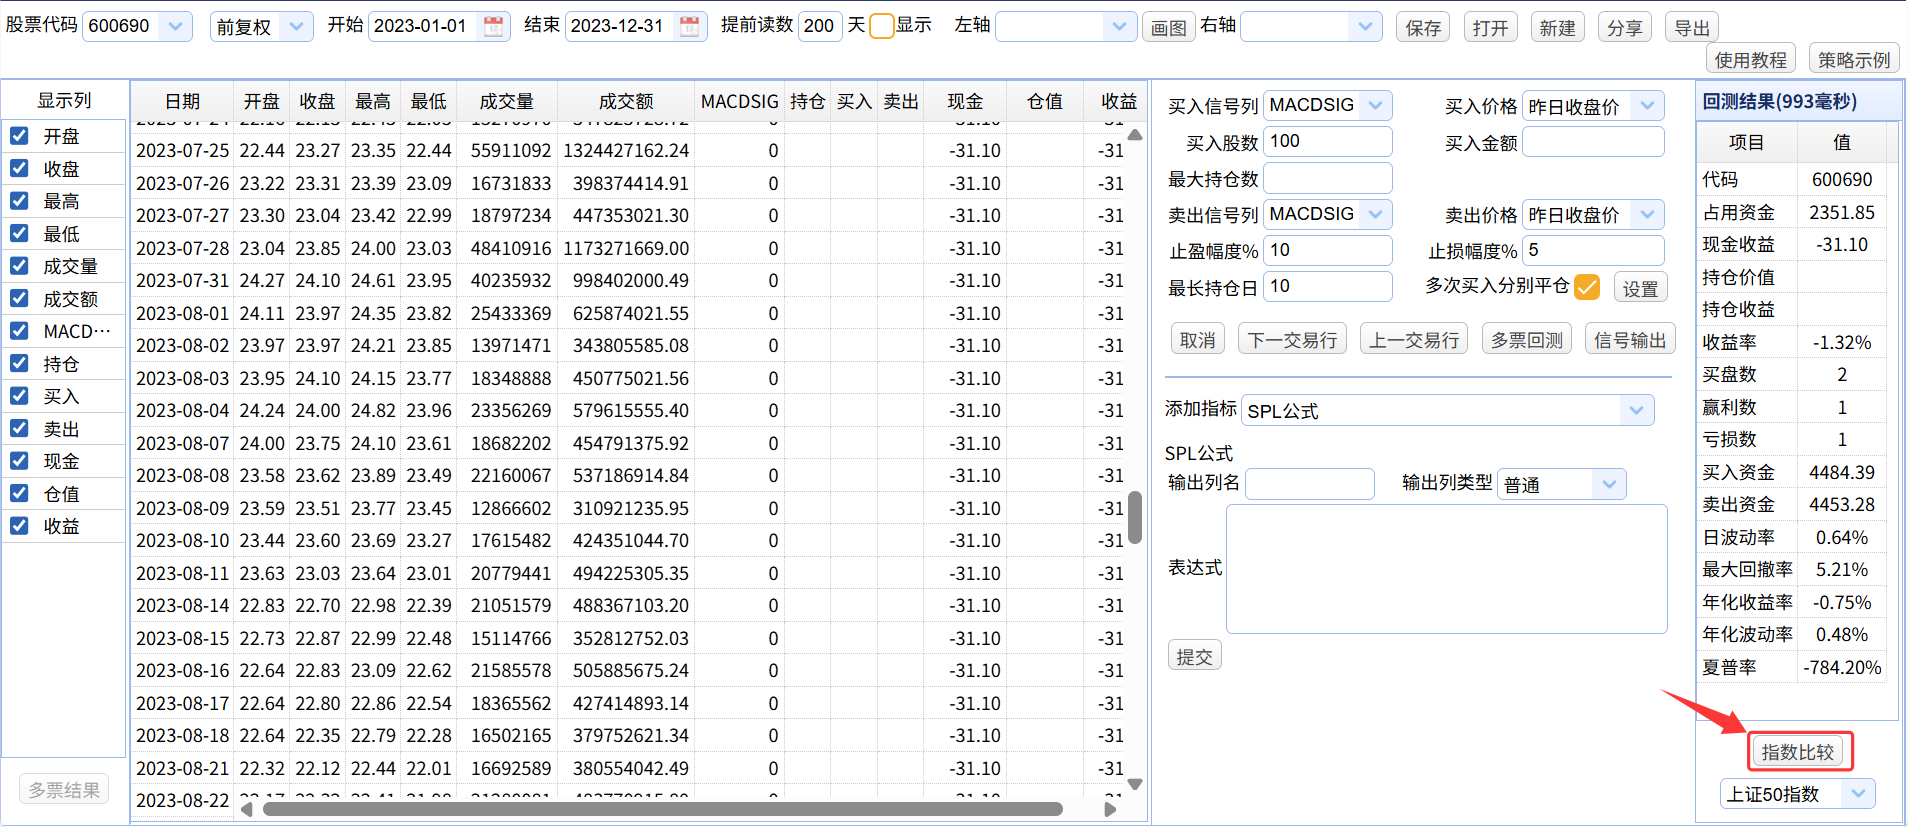1908x827 pixels.
Task: Click the 成交量 column header
Action: [506, 102]
